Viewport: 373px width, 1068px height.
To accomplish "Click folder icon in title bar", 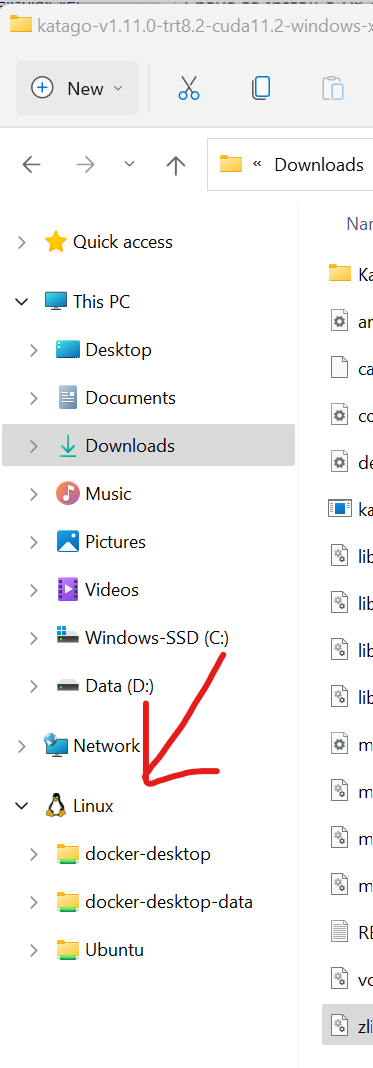I will coord(20,25).
